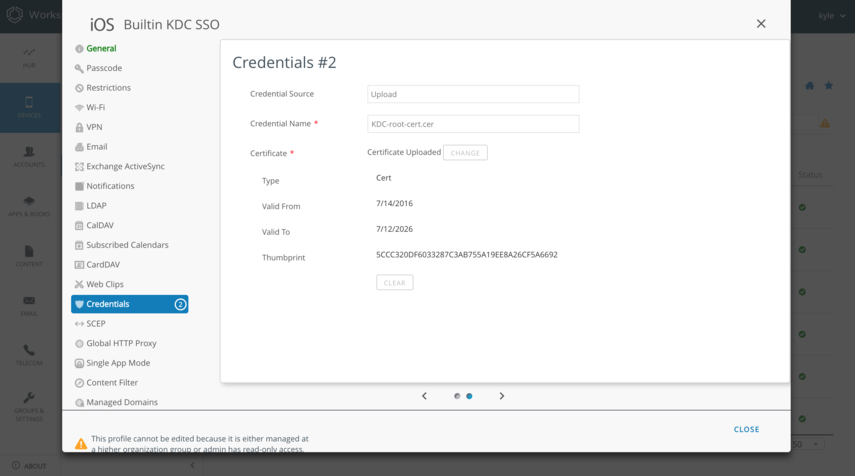Select Exchange ActiveSync in sidebar
Image resolution: width=855 pixels, height=476 pixels.
[125, 166]
